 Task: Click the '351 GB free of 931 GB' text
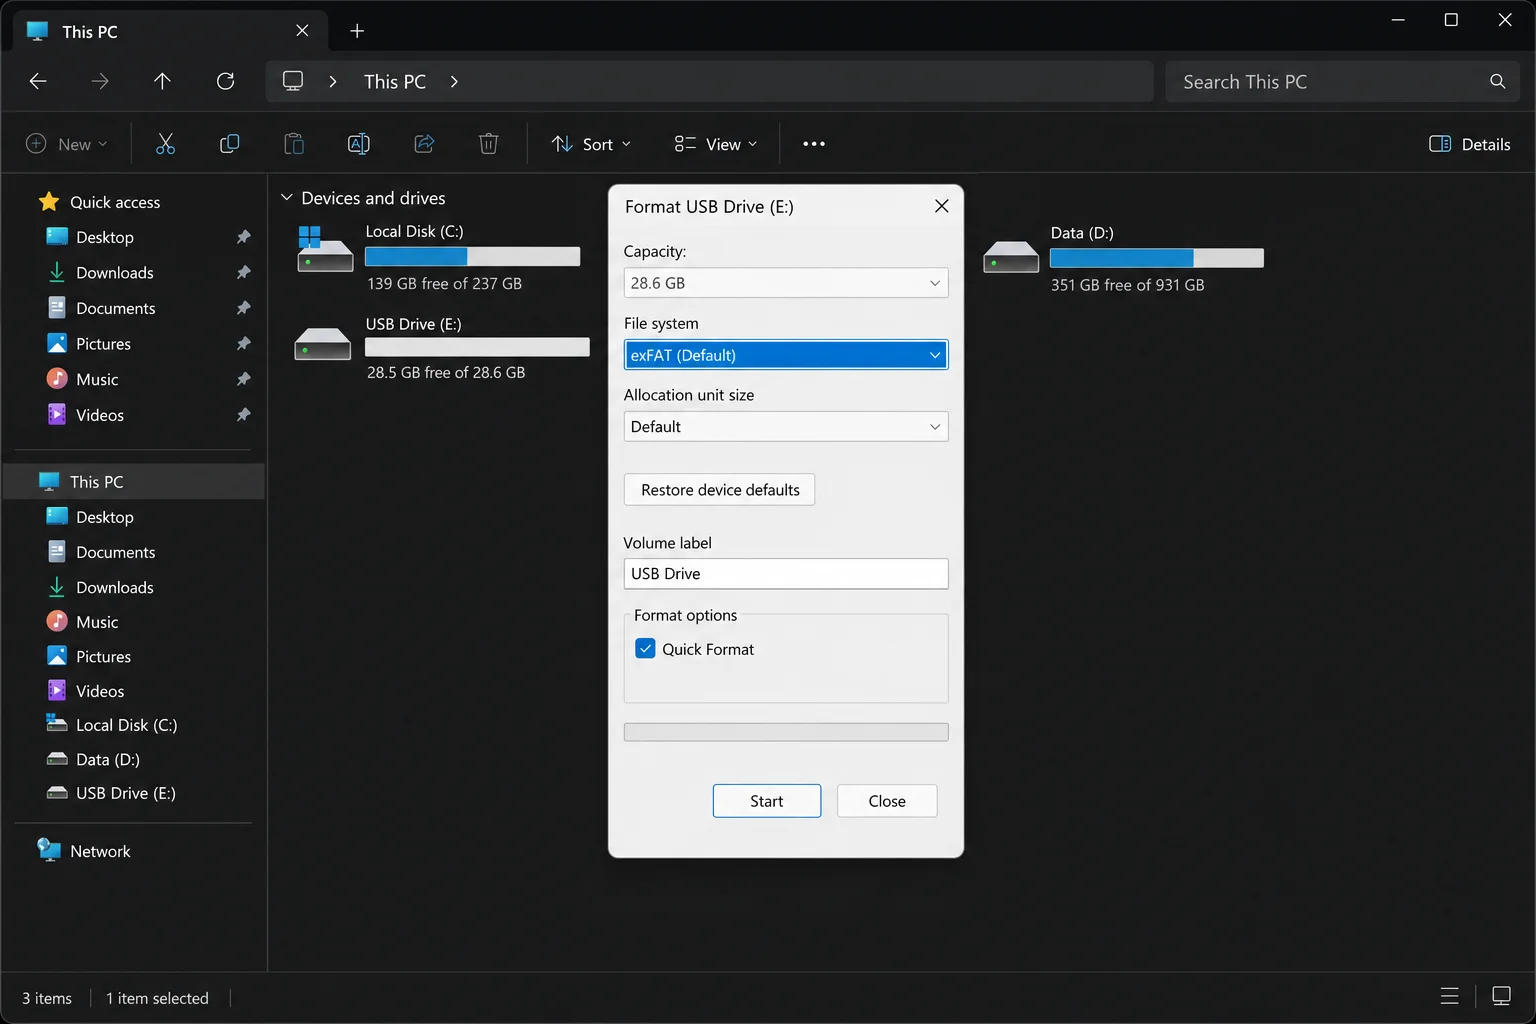(1127, 285)
